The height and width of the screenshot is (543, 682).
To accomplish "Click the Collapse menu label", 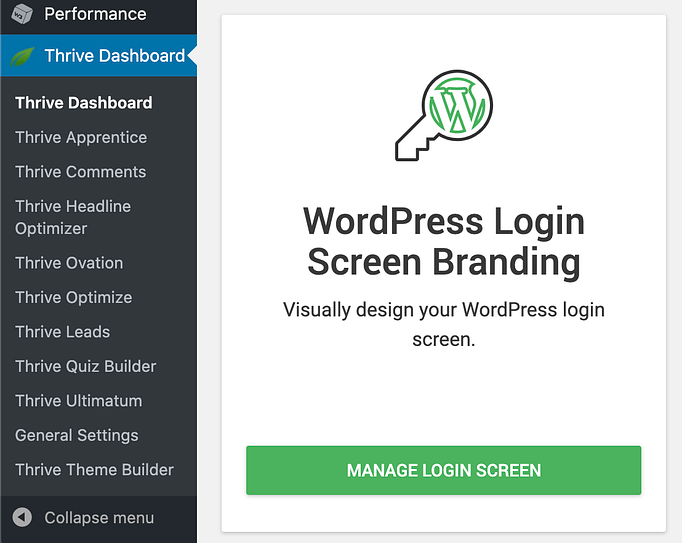I will tap(99, 518).
